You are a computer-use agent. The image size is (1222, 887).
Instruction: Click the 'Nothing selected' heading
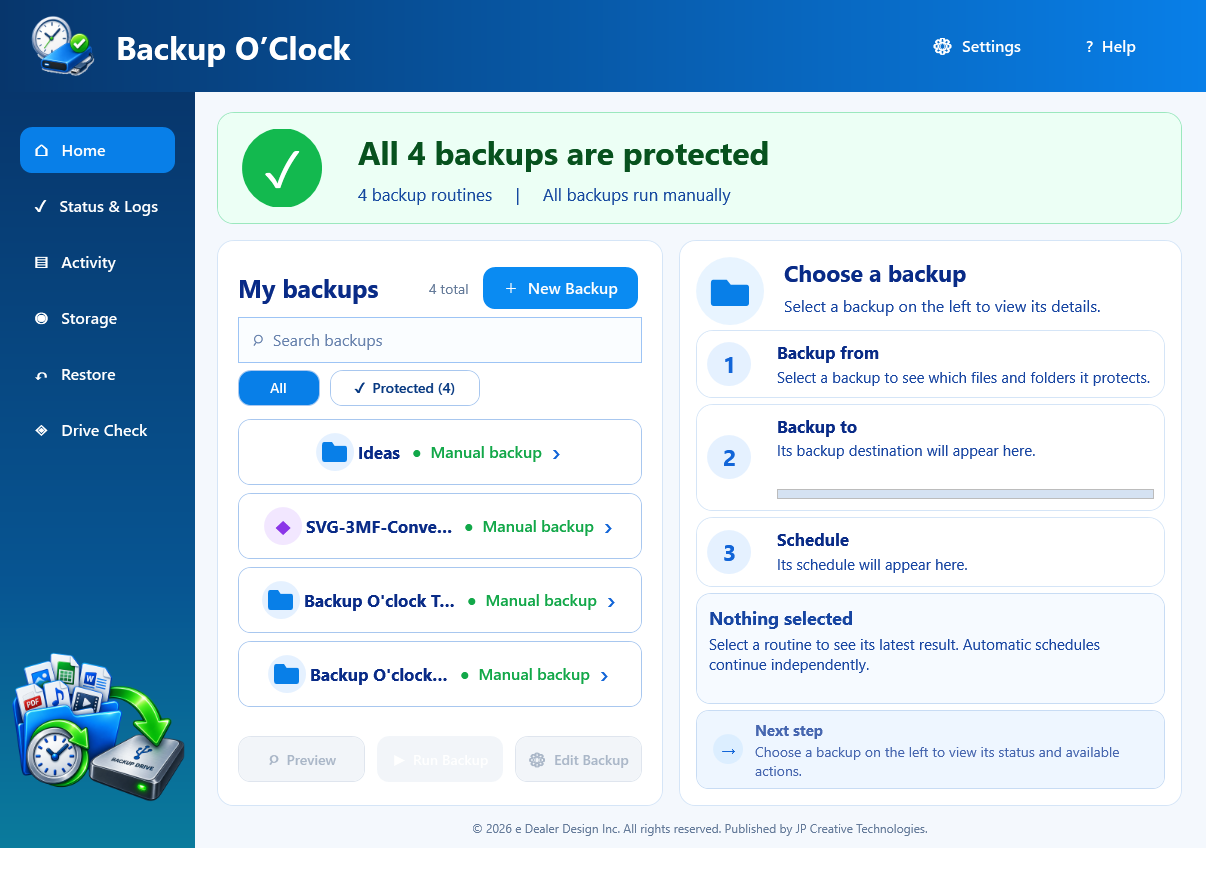[781, 619]
